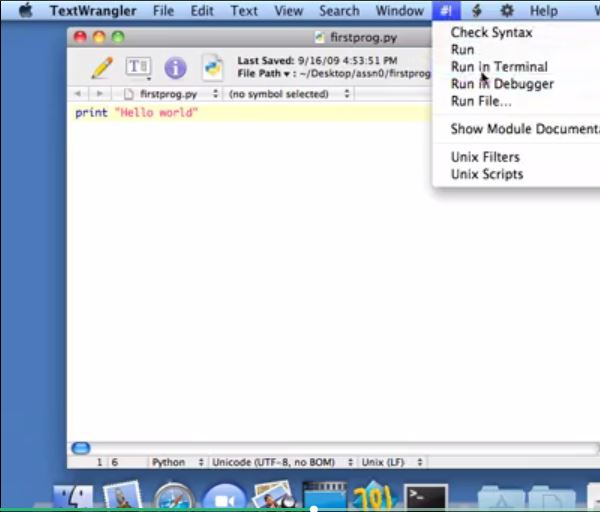Open the Apple menu
Viewport: 600px width, 512px height.
(x=25, y=10)
